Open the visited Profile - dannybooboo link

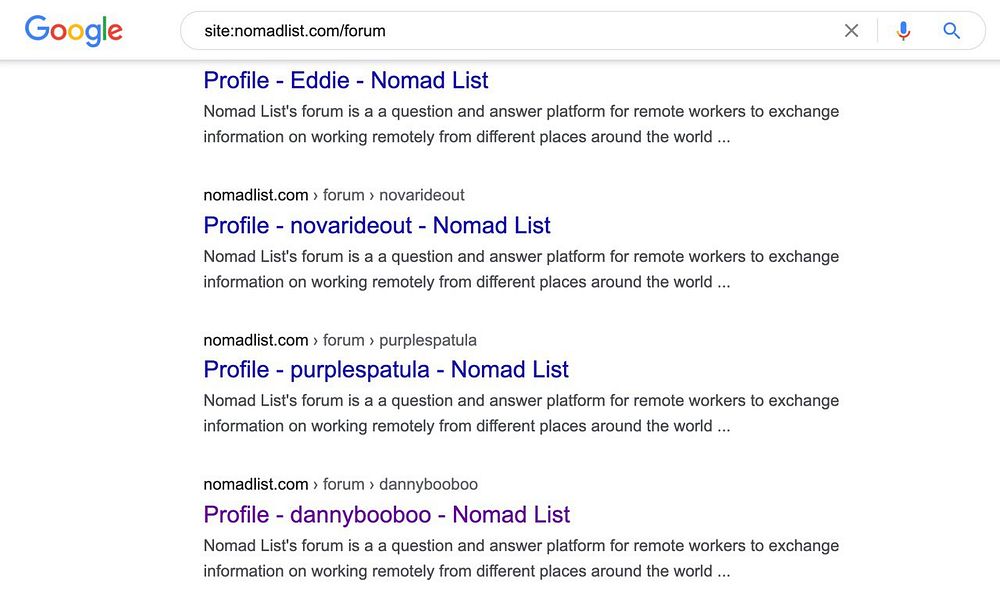pos(386,514)
